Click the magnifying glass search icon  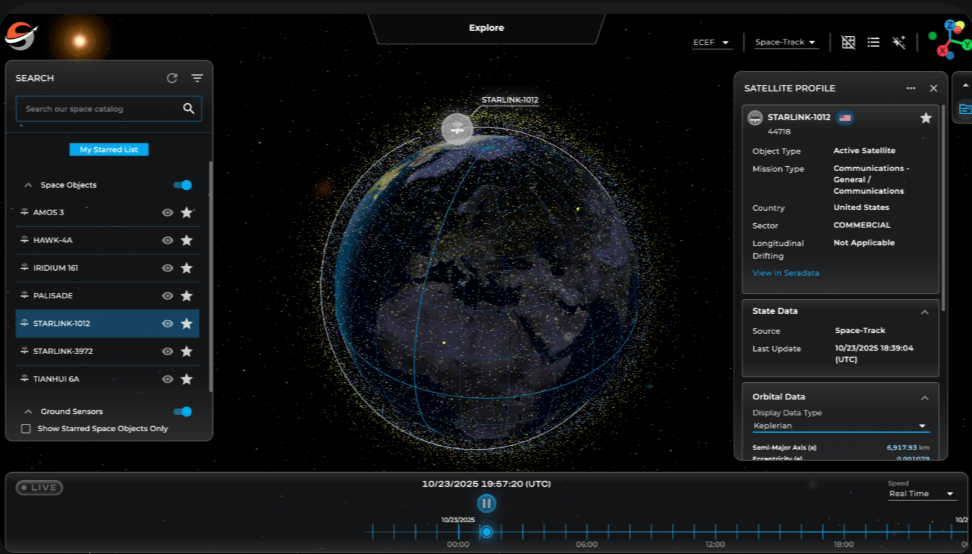click(188, 108)
